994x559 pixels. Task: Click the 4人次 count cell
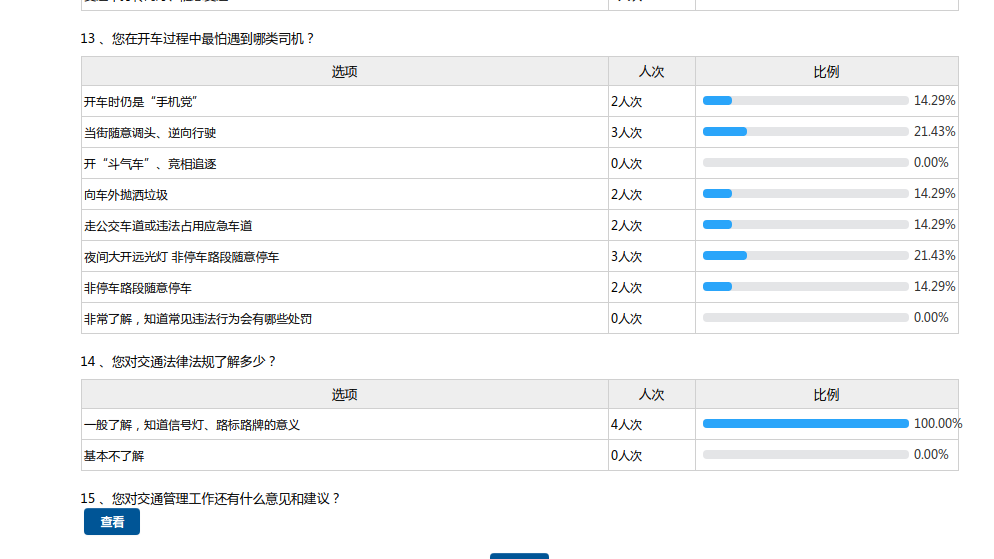point(627,425)
